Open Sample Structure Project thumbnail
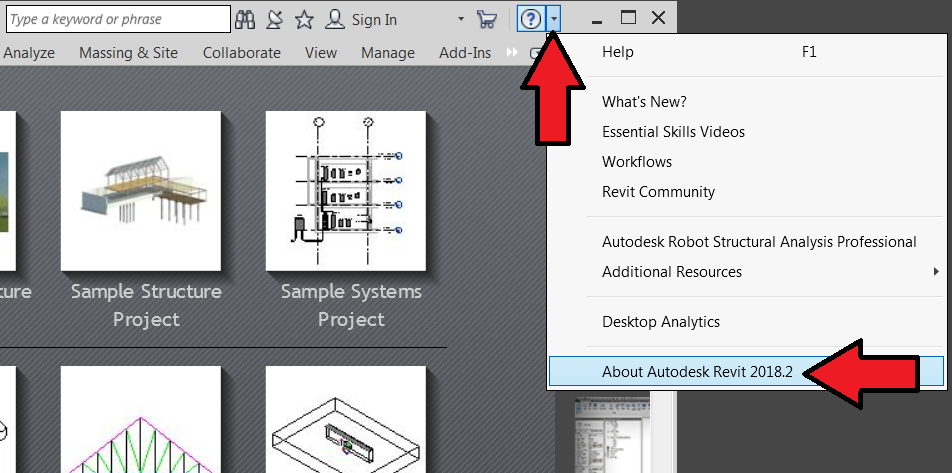Screen dimensions: 952x473 pos(141,191)
